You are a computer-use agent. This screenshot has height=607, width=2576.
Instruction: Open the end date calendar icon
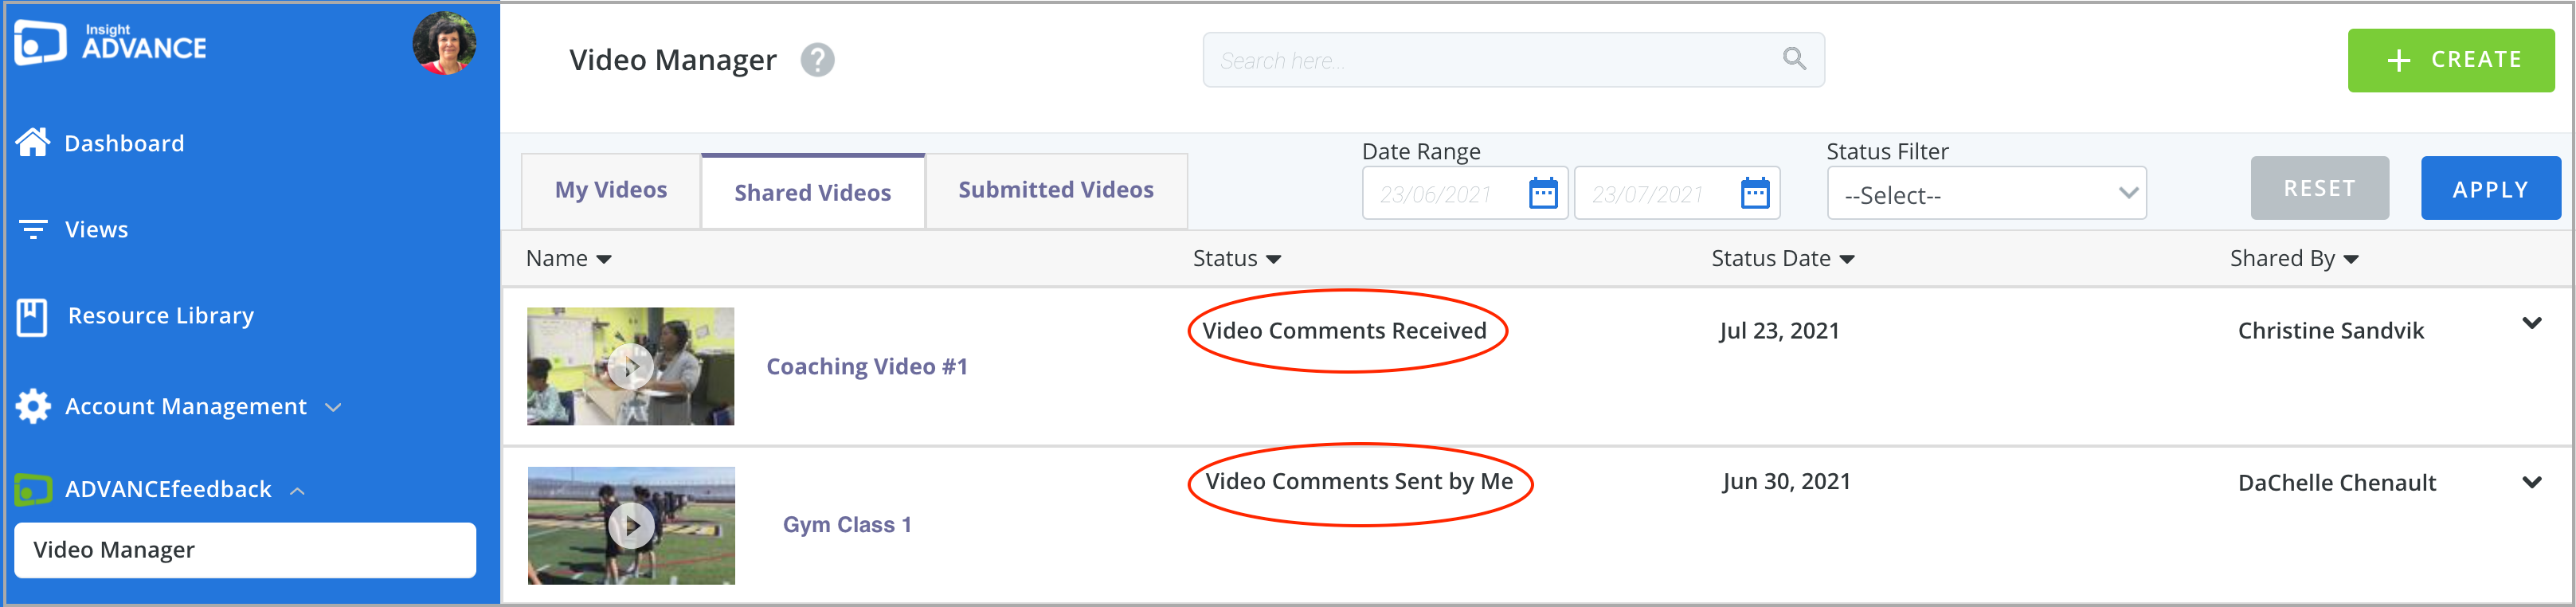1755,193
